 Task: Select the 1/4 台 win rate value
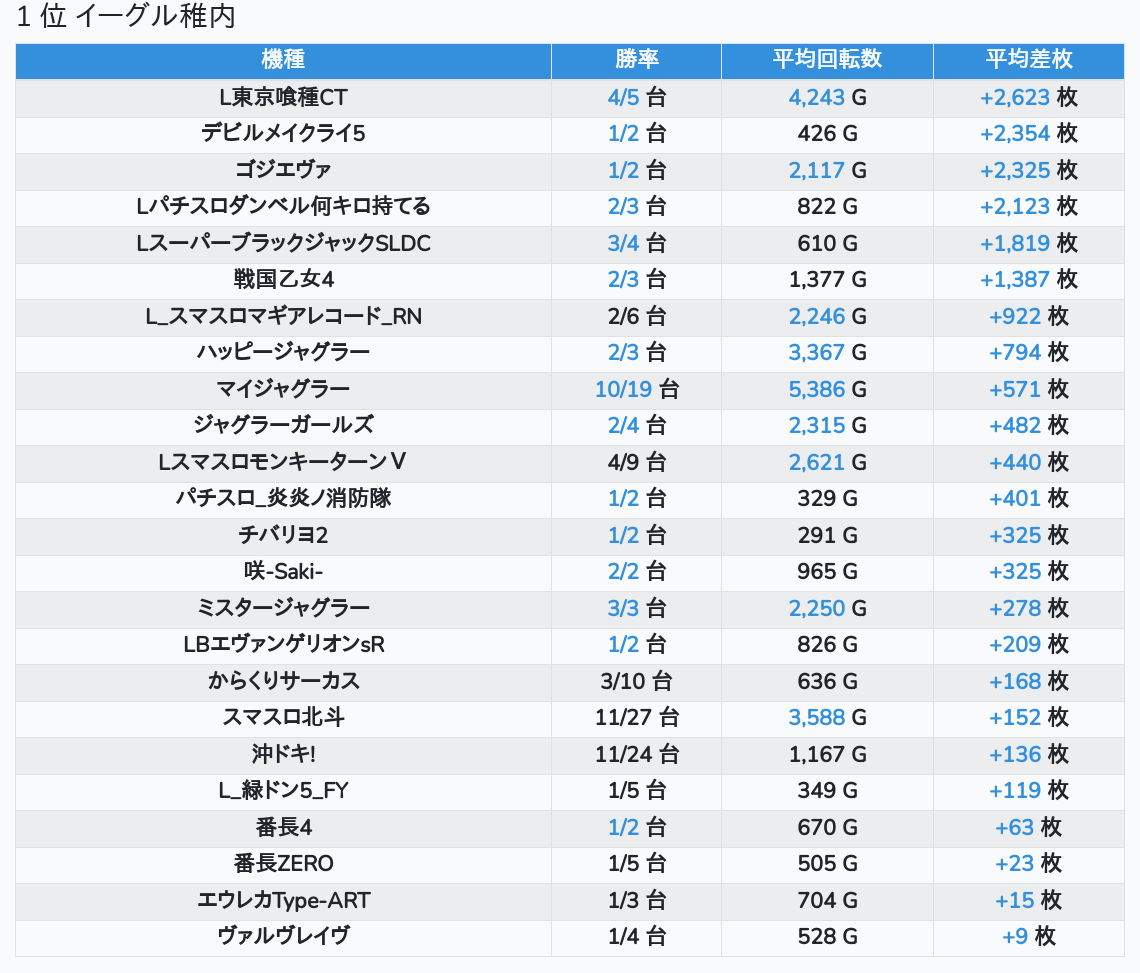coord(636,937)
